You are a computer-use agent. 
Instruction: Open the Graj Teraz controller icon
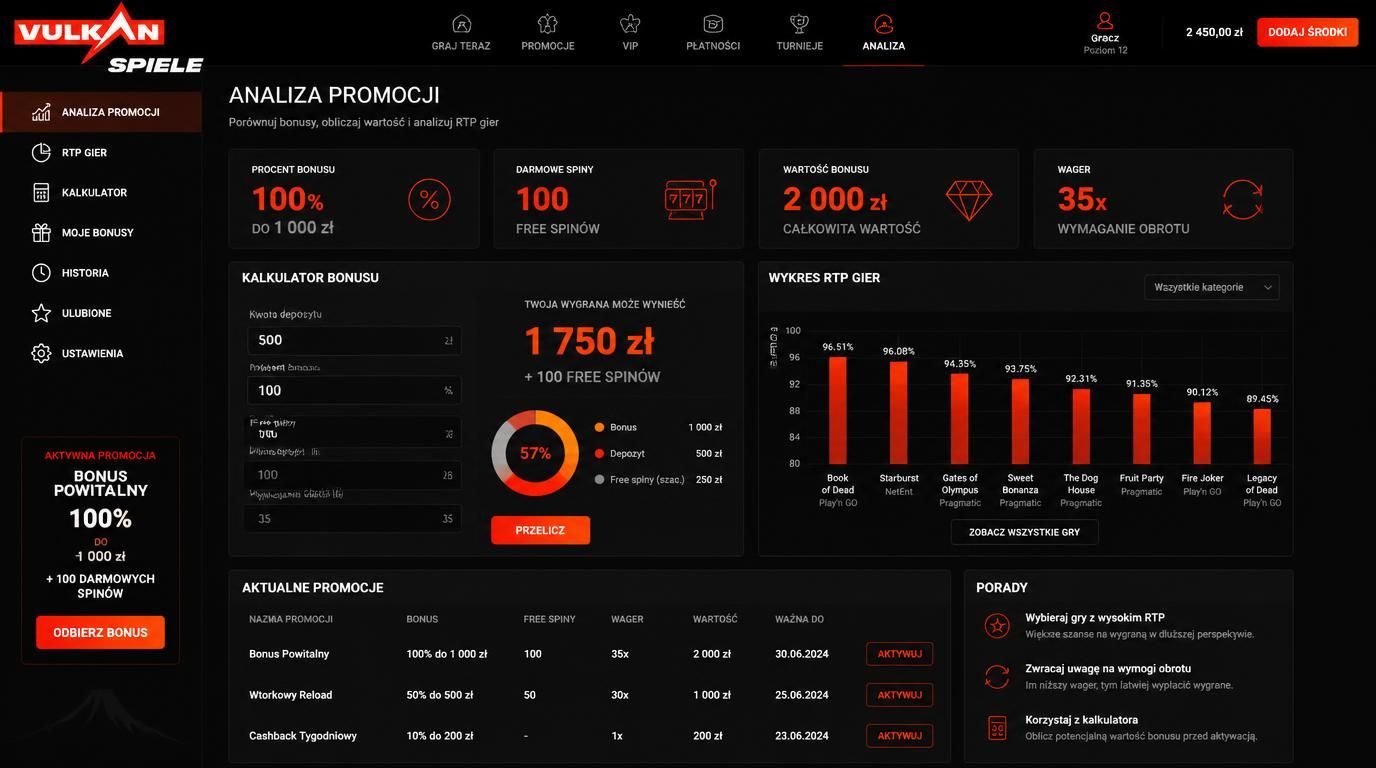click(x=461, y=23)
